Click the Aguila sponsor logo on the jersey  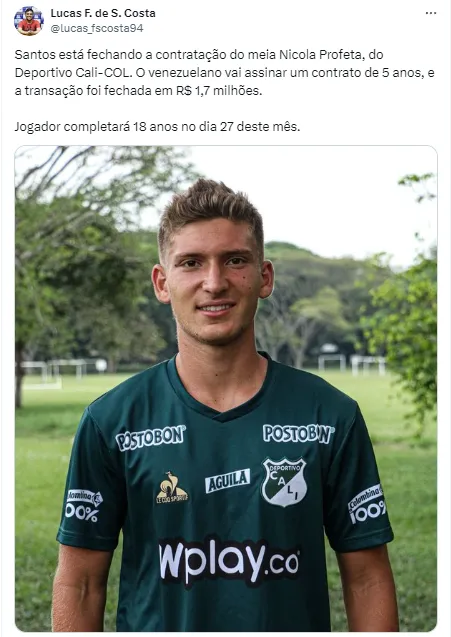pos(228,480)
